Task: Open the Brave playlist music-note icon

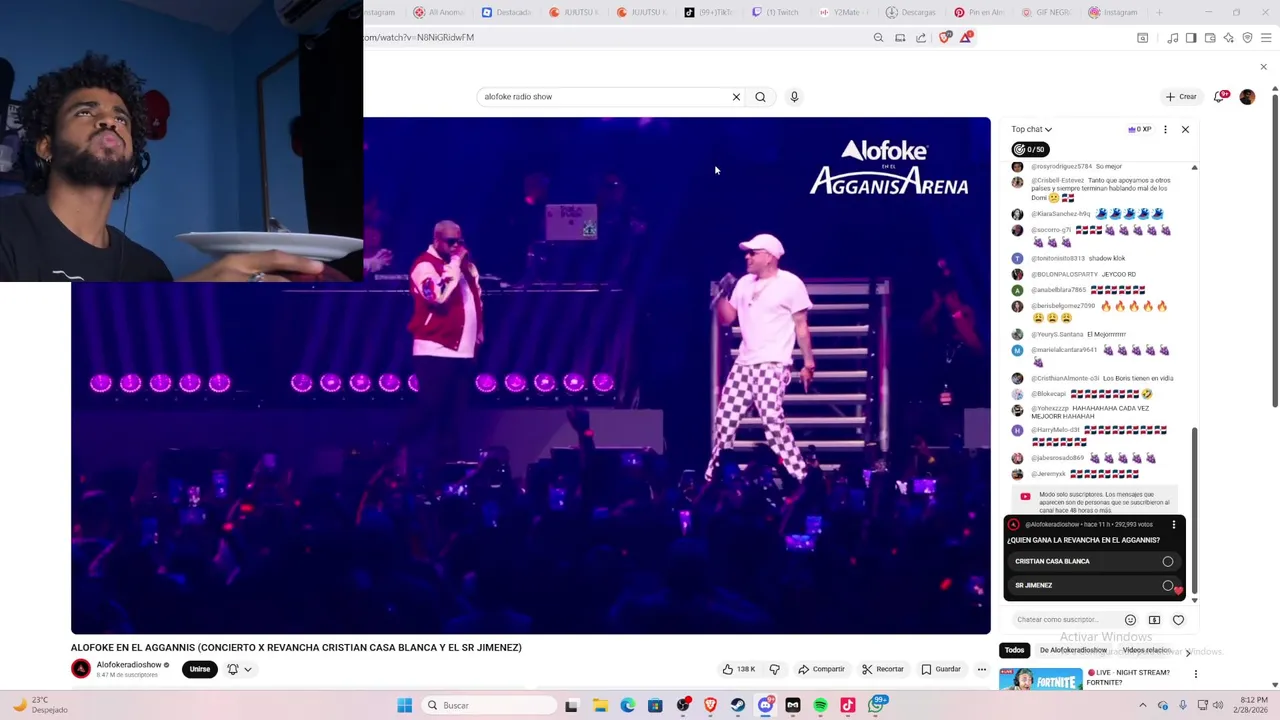Action: (1172, 38)
